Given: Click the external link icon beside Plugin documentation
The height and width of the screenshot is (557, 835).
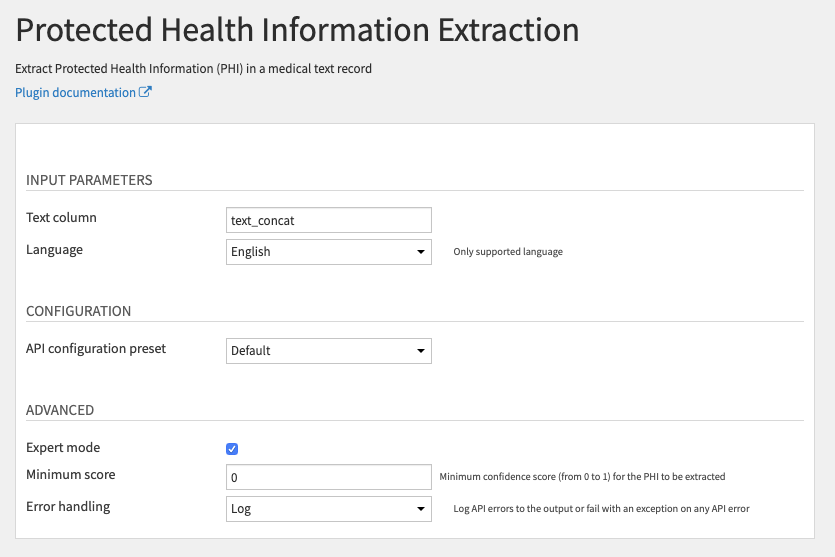Looking at the screenshot, I should point(145,92).
